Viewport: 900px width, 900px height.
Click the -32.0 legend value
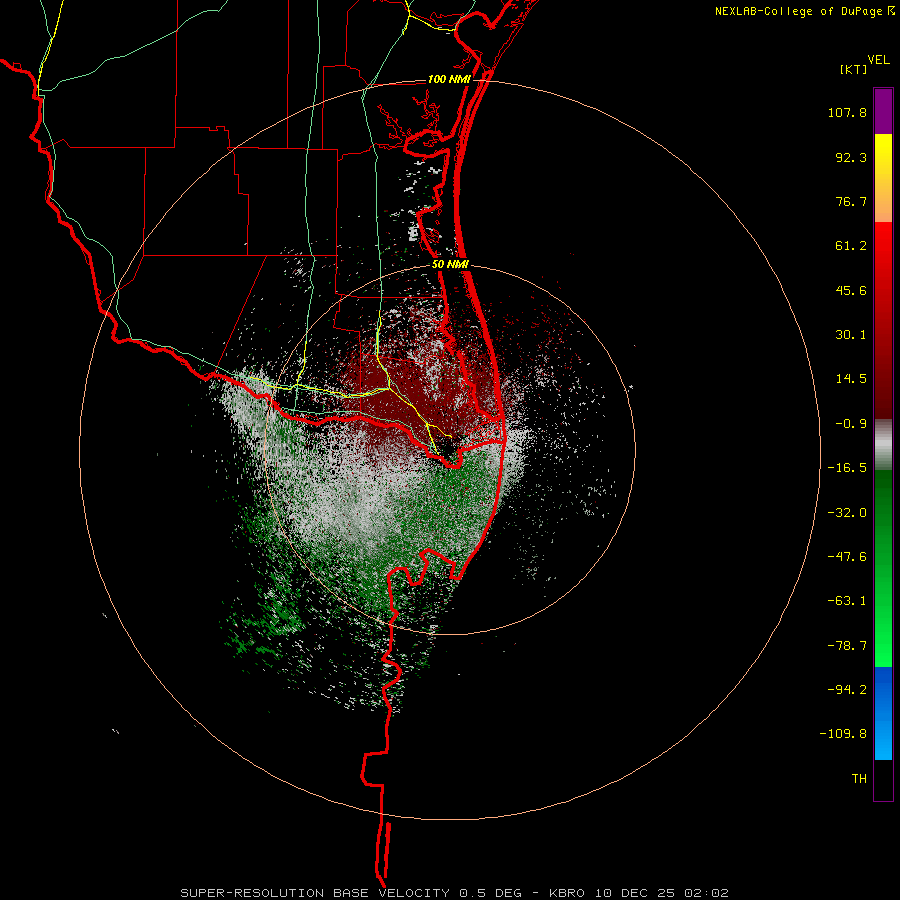click(847, 513)
